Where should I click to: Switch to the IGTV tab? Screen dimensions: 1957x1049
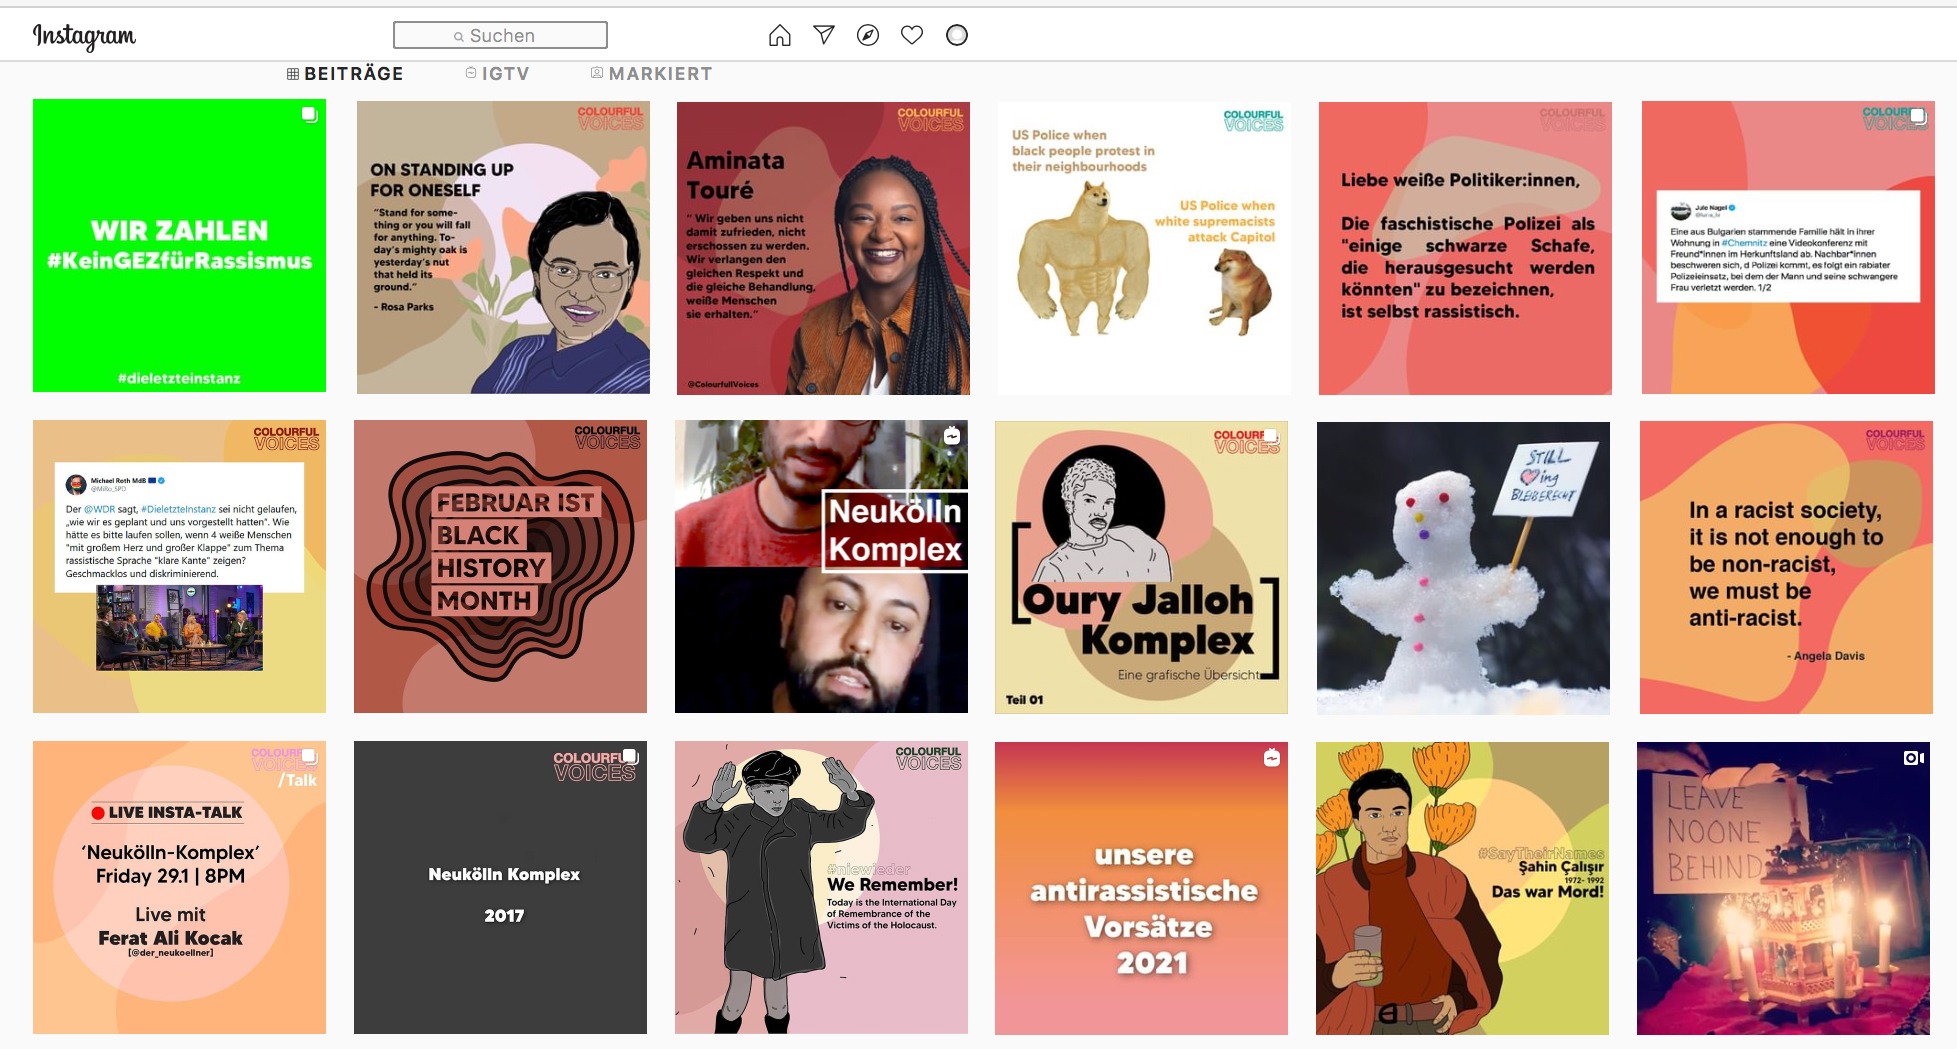(x=497, y=74)
